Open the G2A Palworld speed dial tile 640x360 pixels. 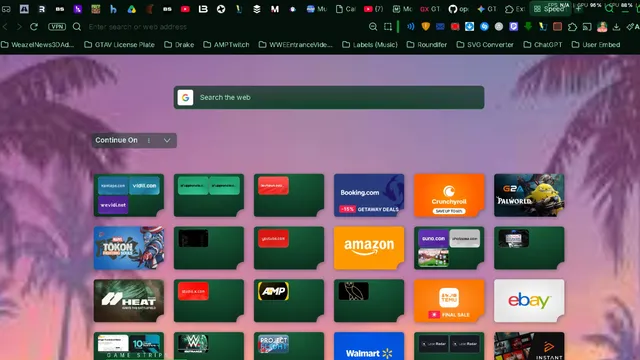(529, 195)
